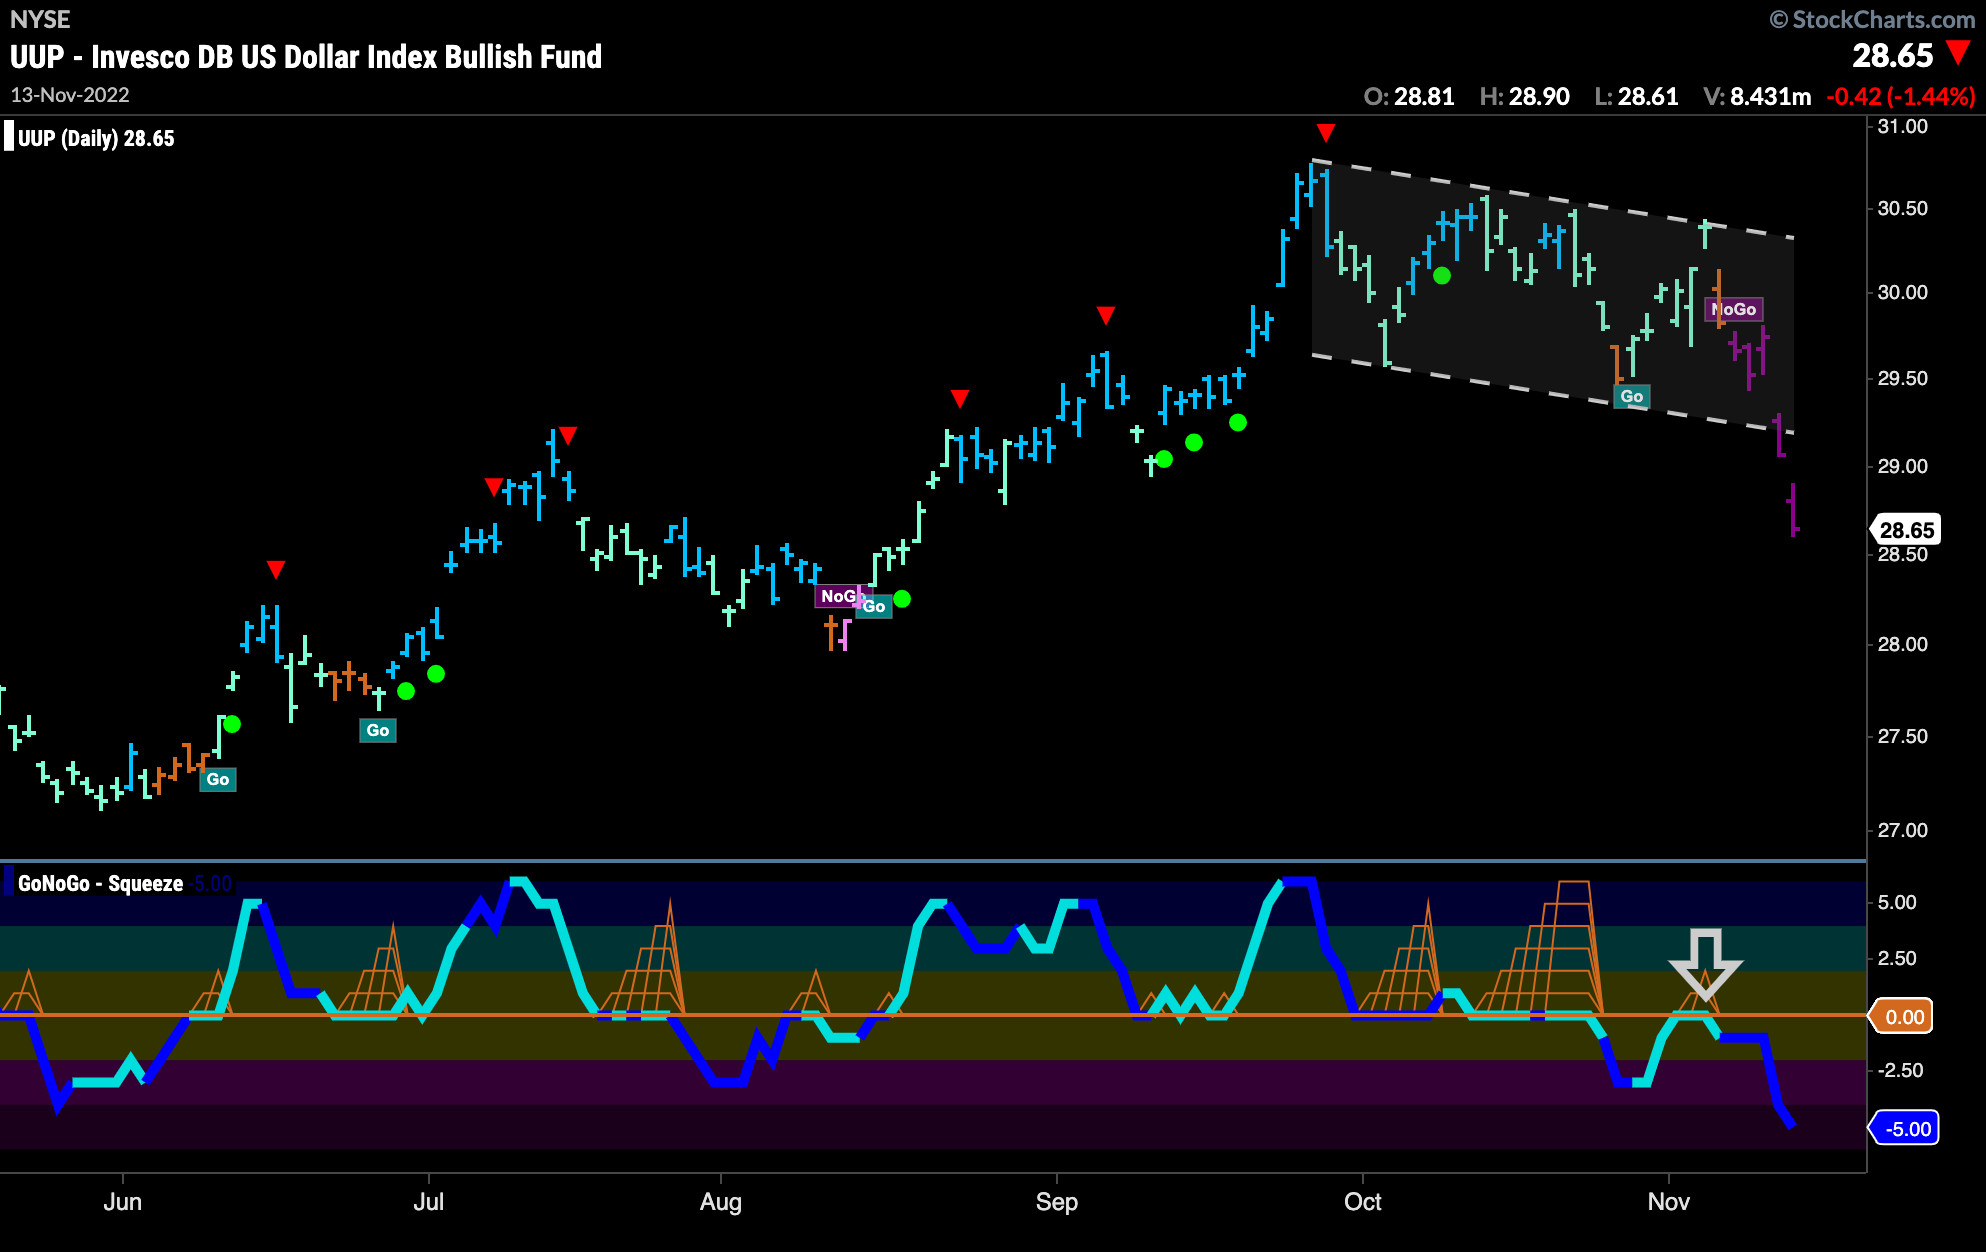Click the 28.65 current price tag on the axis
The height and width of the screenshot is (1252, 1986).
point(1905,530)
